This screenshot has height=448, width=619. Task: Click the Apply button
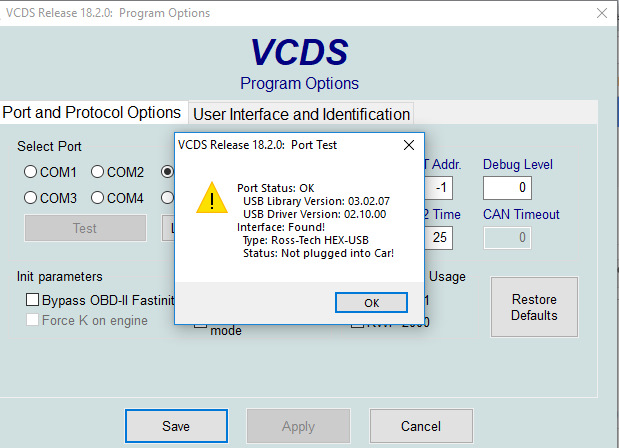click(x=298, y=426)
